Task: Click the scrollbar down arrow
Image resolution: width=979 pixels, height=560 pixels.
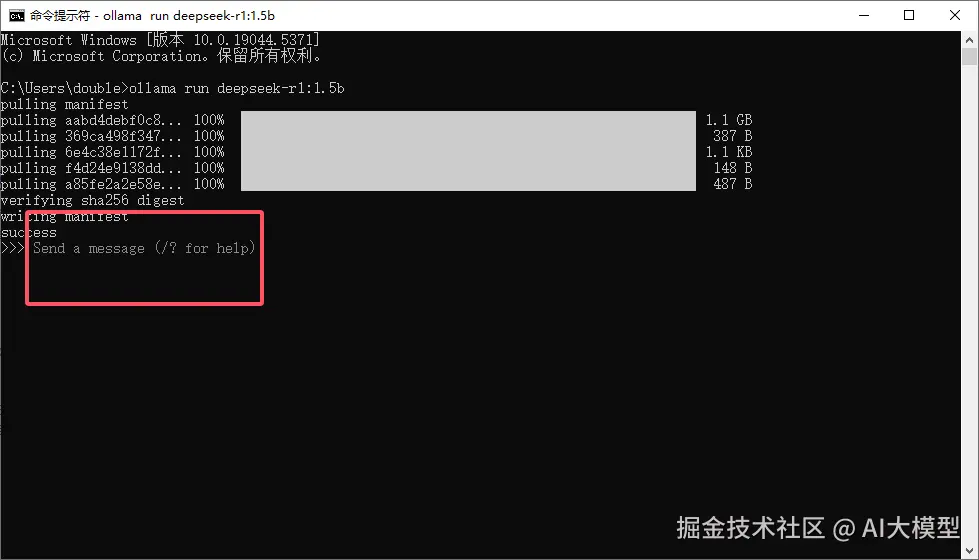Action: 969,551
